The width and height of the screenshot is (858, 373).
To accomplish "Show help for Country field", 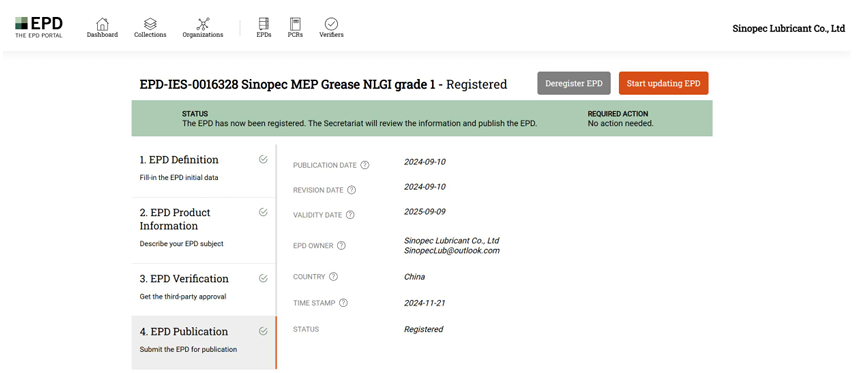I will click(333, 277).
